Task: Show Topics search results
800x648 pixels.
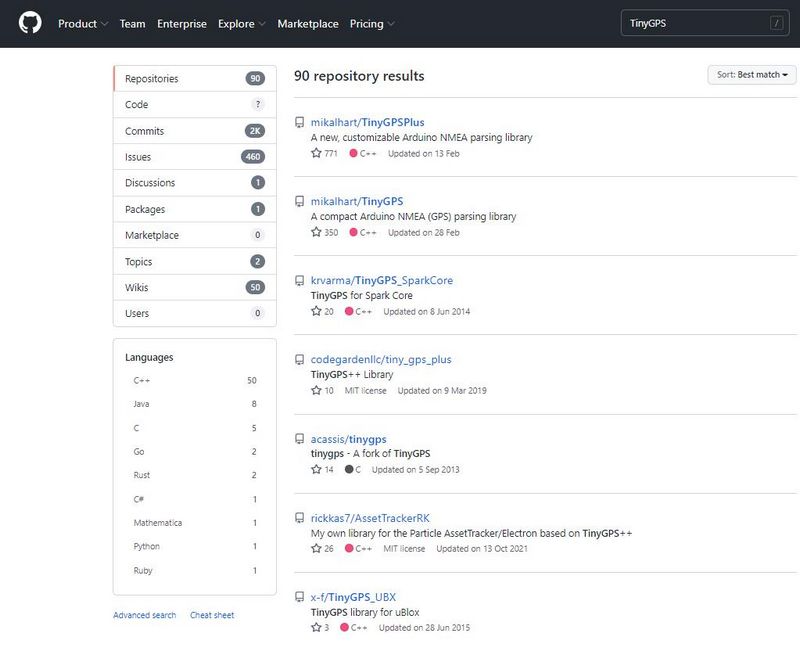Action: pos(195,262)
